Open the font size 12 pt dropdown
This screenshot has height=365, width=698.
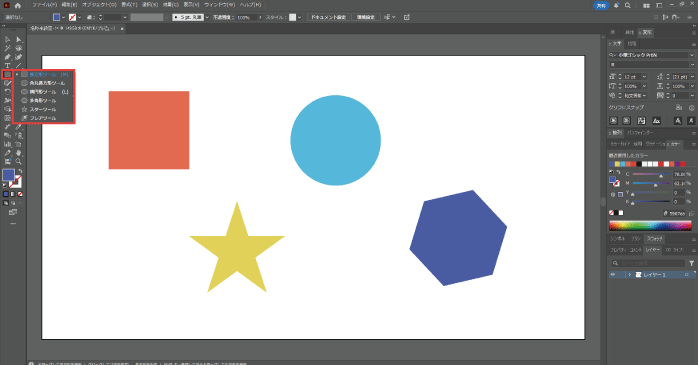pos(644,77)
